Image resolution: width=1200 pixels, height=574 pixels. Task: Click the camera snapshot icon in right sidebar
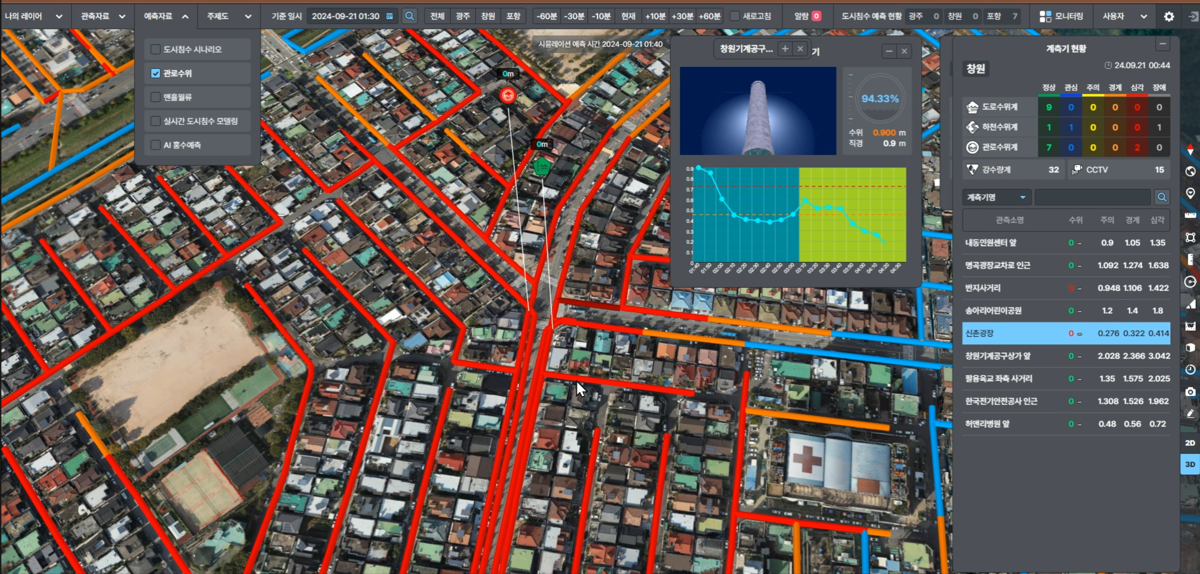coord(1190,391)
